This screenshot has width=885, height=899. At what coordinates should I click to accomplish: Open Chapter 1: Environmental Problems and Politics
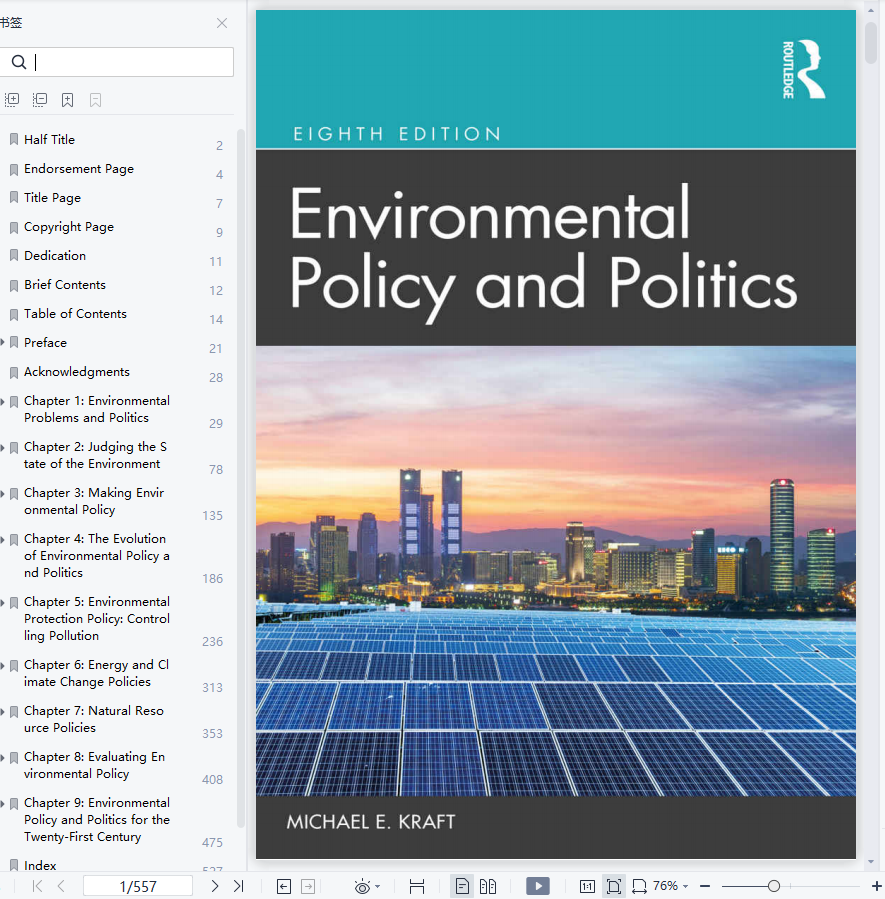[97, 409]
